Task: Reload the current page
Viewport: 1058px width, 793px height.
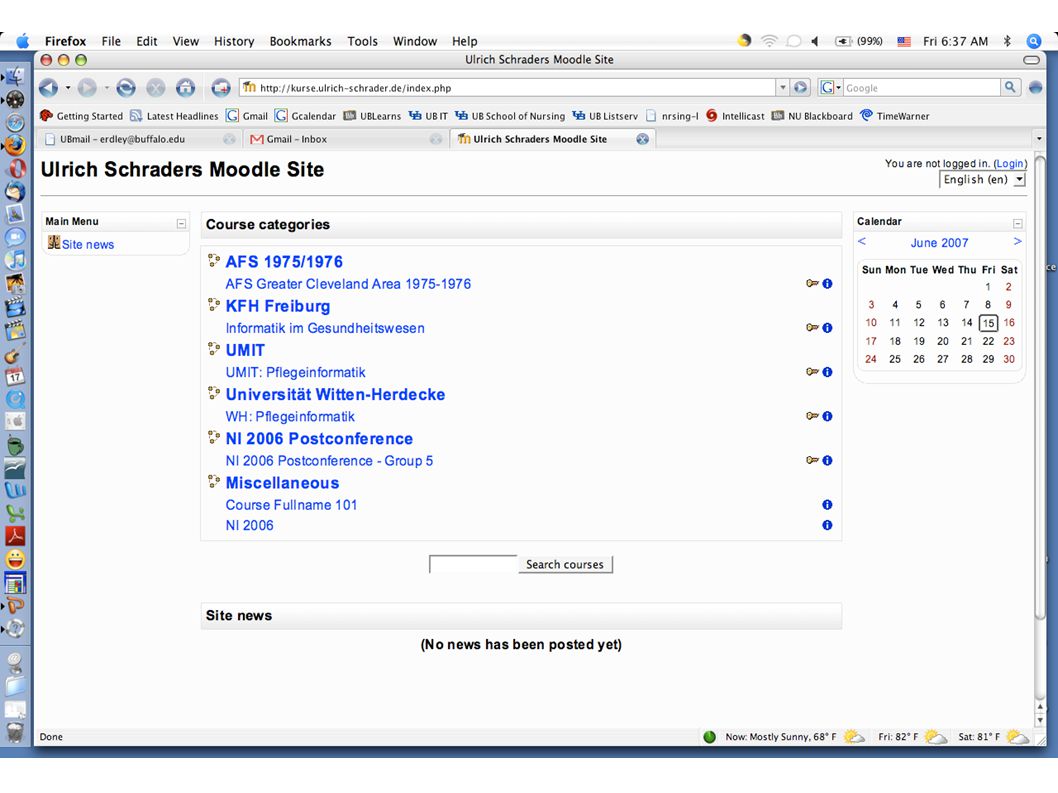Action: coord(126,88)
